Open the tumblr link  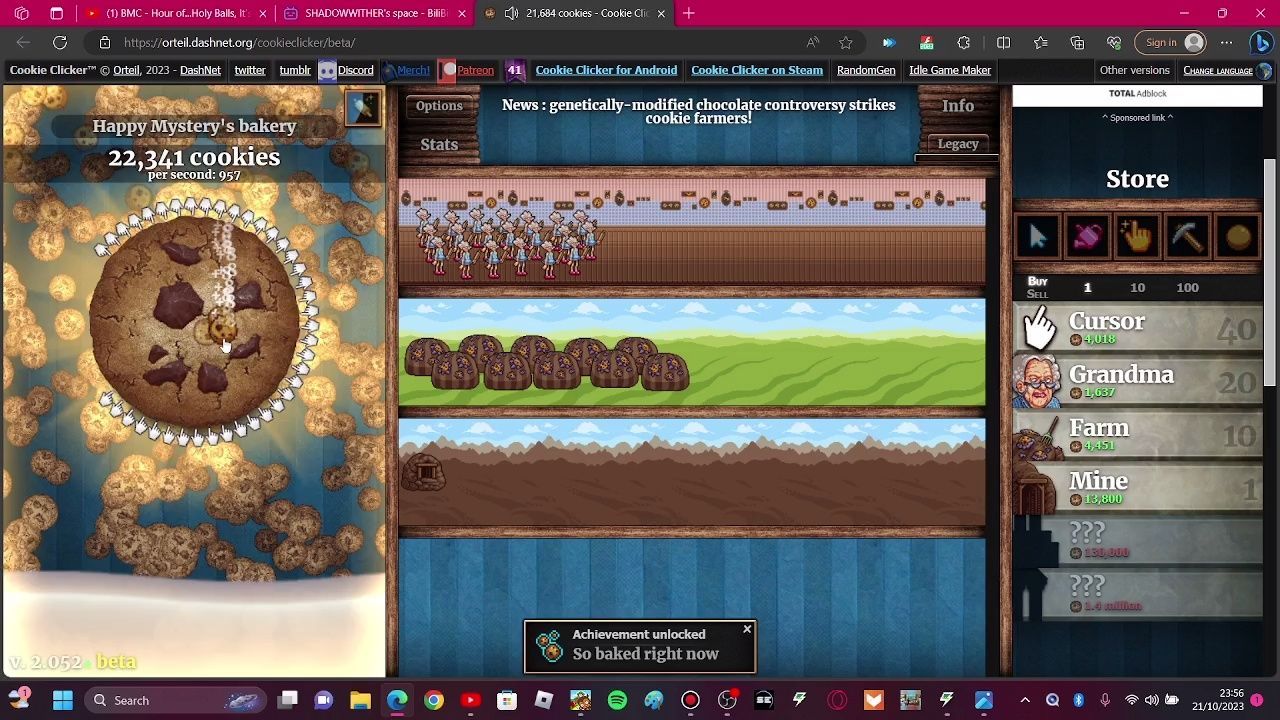click(294, 70)
